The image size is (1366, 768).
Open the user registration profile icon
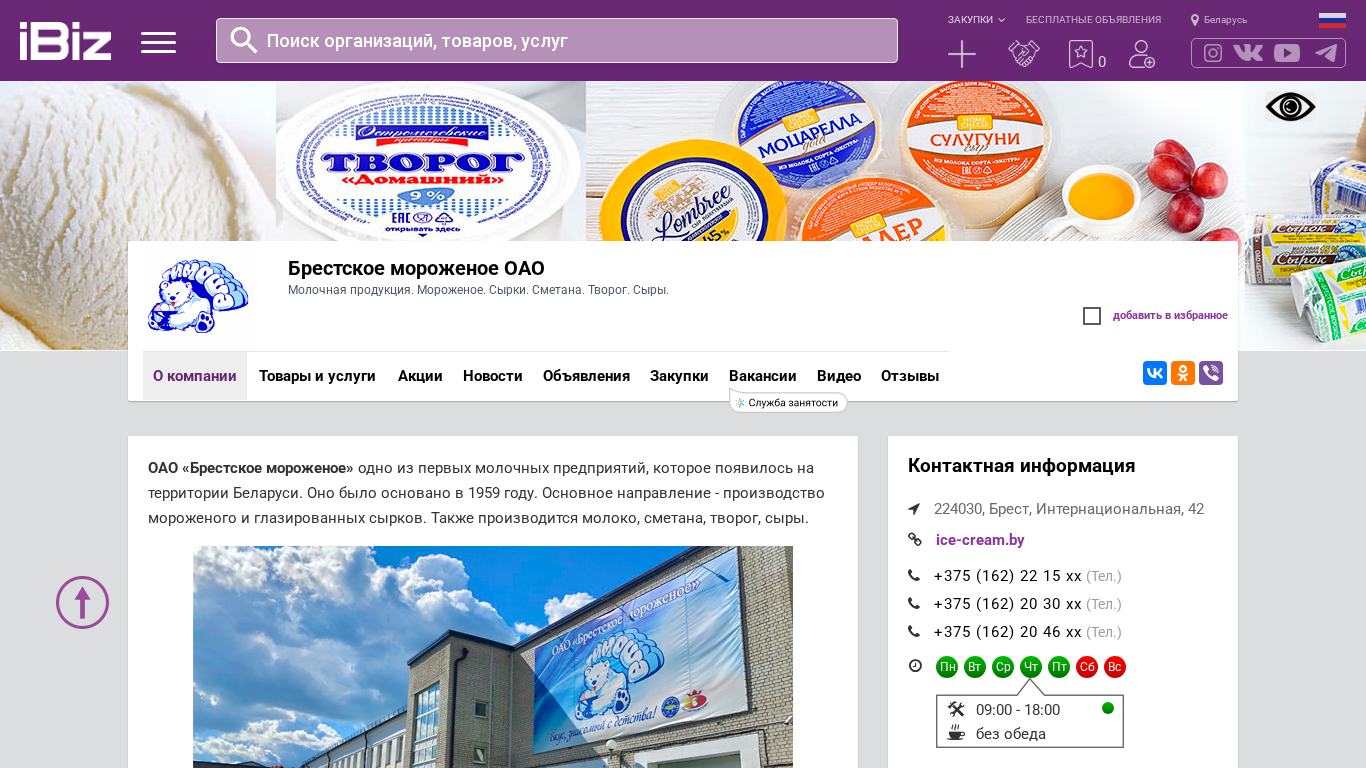(1142, 54)
